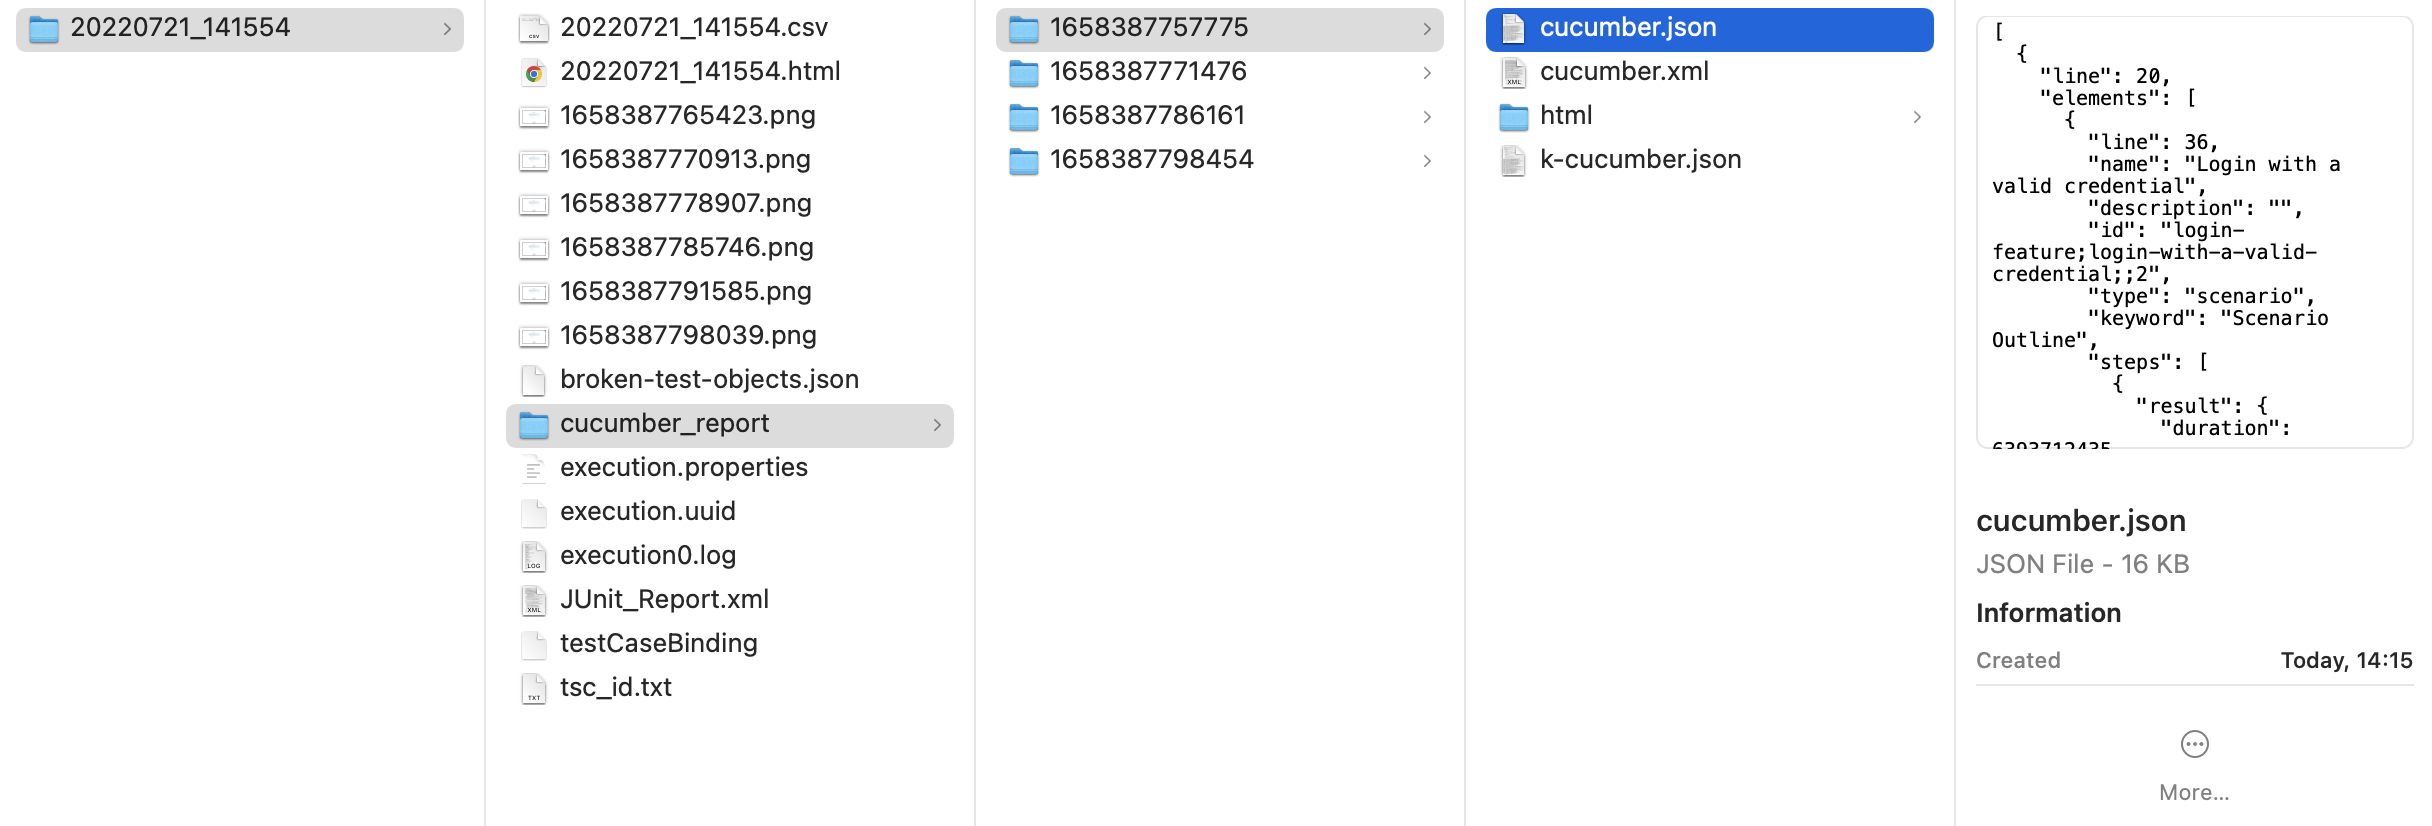Click the LOG file icon of execution0.log
Image resolution: width=2432 pixels, height=826 pixels.
534,557
